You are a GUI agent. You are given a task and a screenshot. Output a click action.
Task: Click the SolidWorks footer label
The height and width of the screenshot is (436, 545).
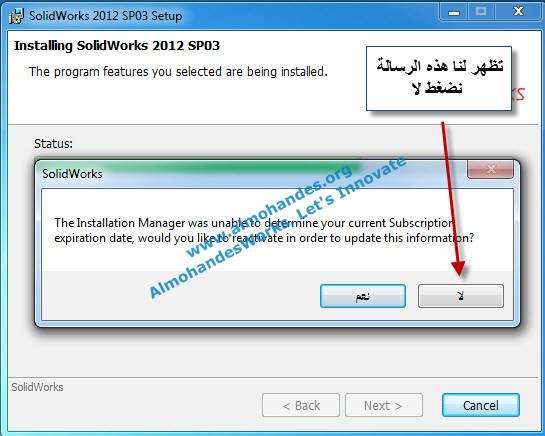[37, 387]
